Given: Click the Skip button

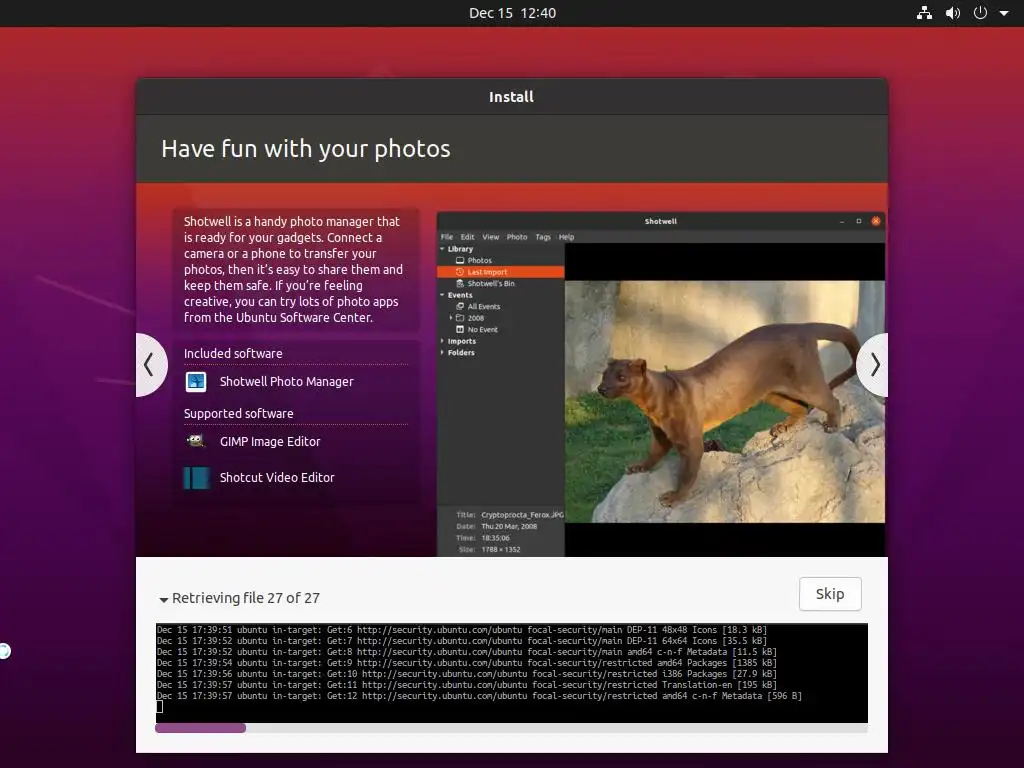Looking at the screenshot, I should click(830, 594).
